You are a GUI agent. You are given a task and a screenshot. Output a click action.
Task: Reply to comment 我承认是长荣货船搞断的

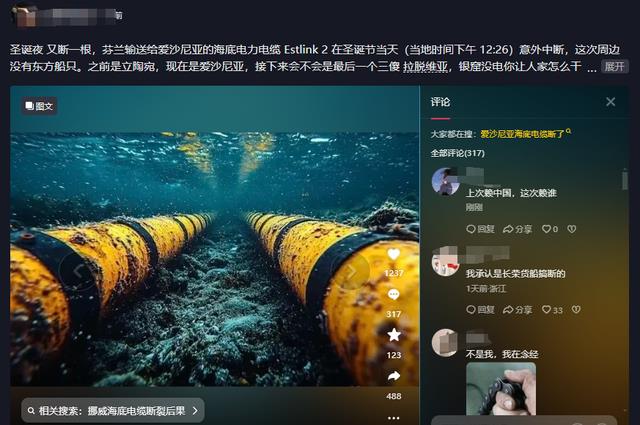click(x=480, y=310)
